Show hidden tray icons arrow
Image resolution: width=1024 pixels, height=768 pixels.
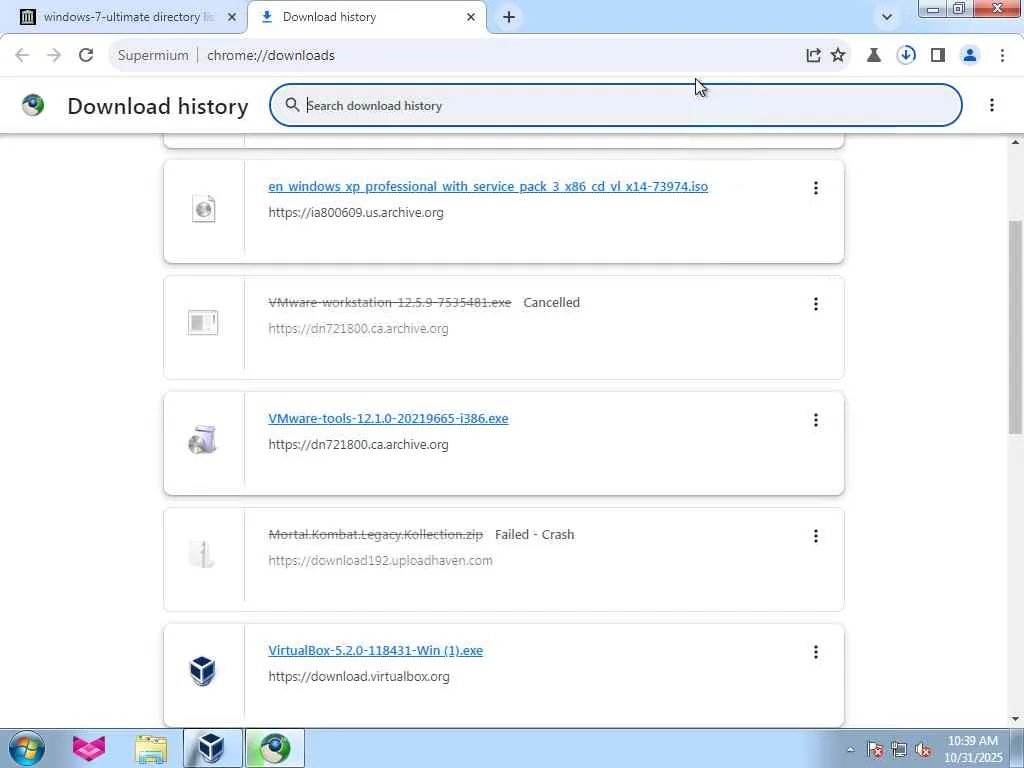coord(850,749)
